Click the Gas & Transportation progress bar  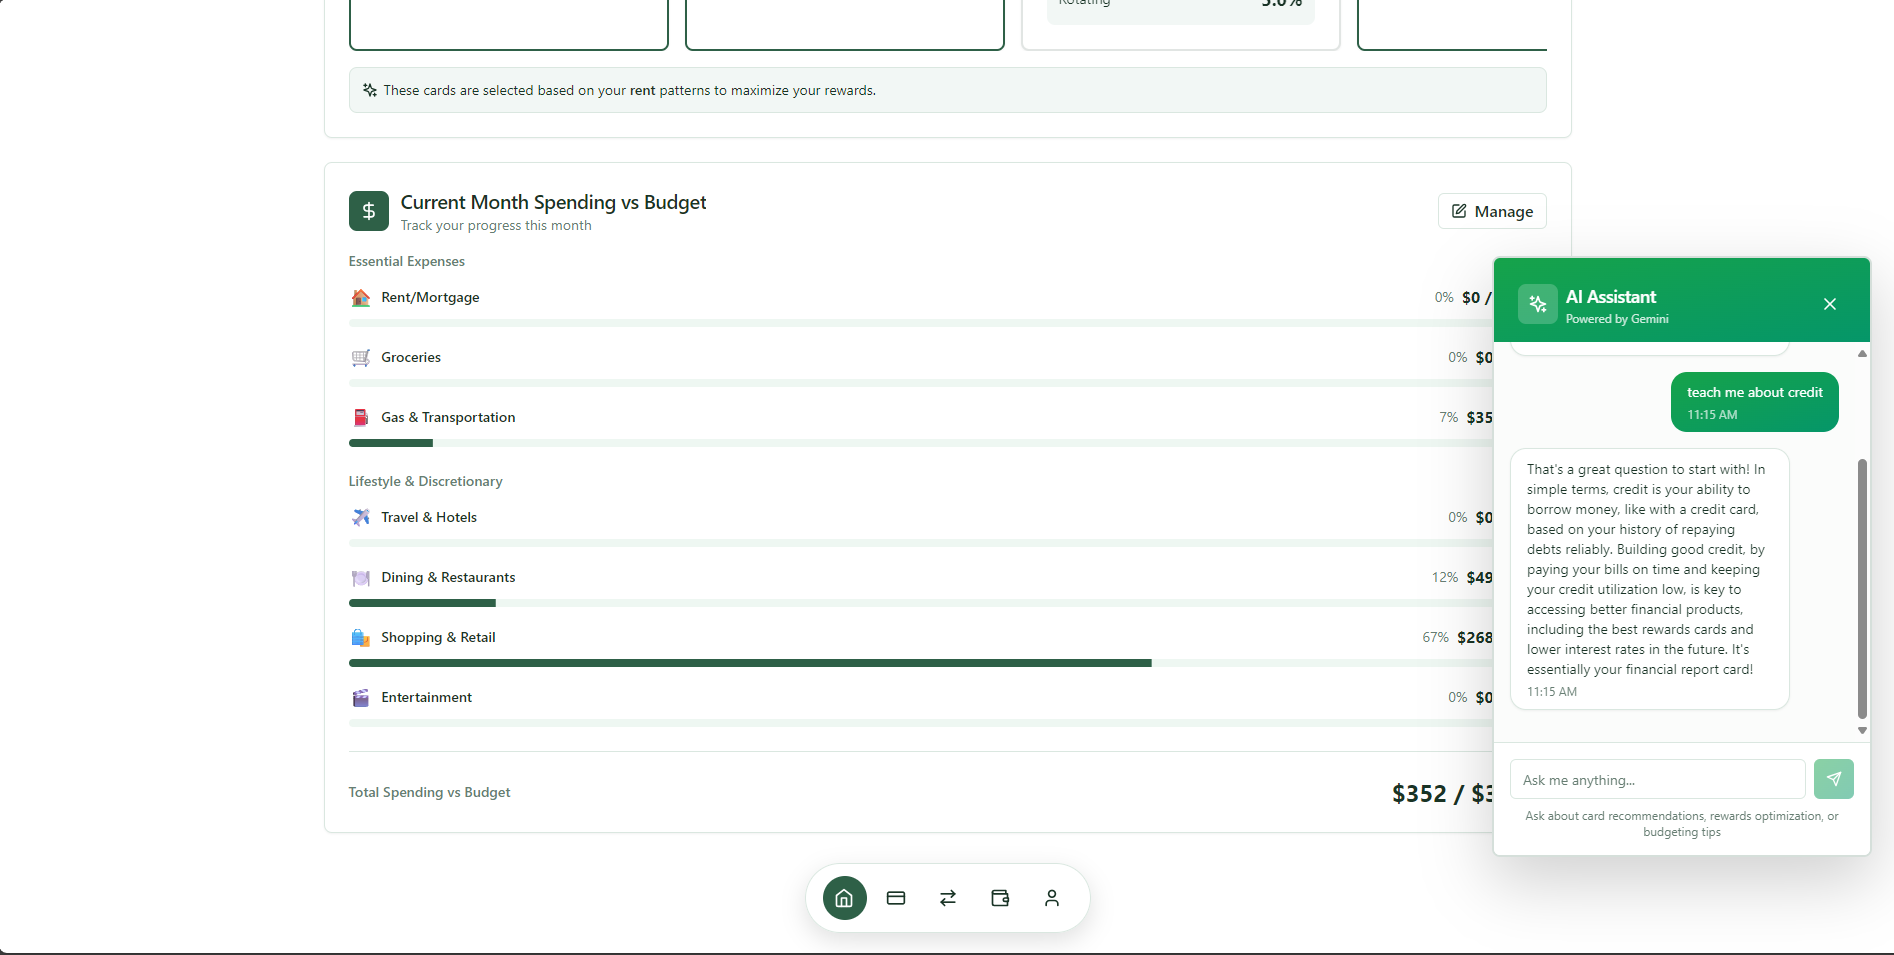[920, 443]
